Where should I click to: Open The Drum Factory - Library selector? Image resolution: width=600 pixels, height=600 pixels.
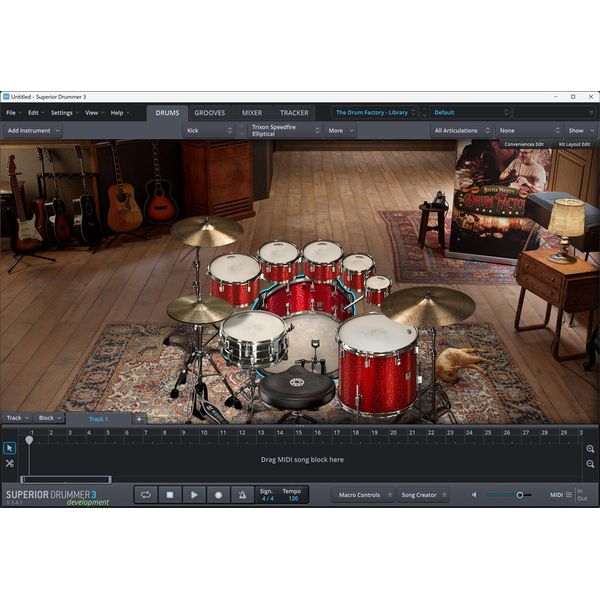[x=374, y=112]
